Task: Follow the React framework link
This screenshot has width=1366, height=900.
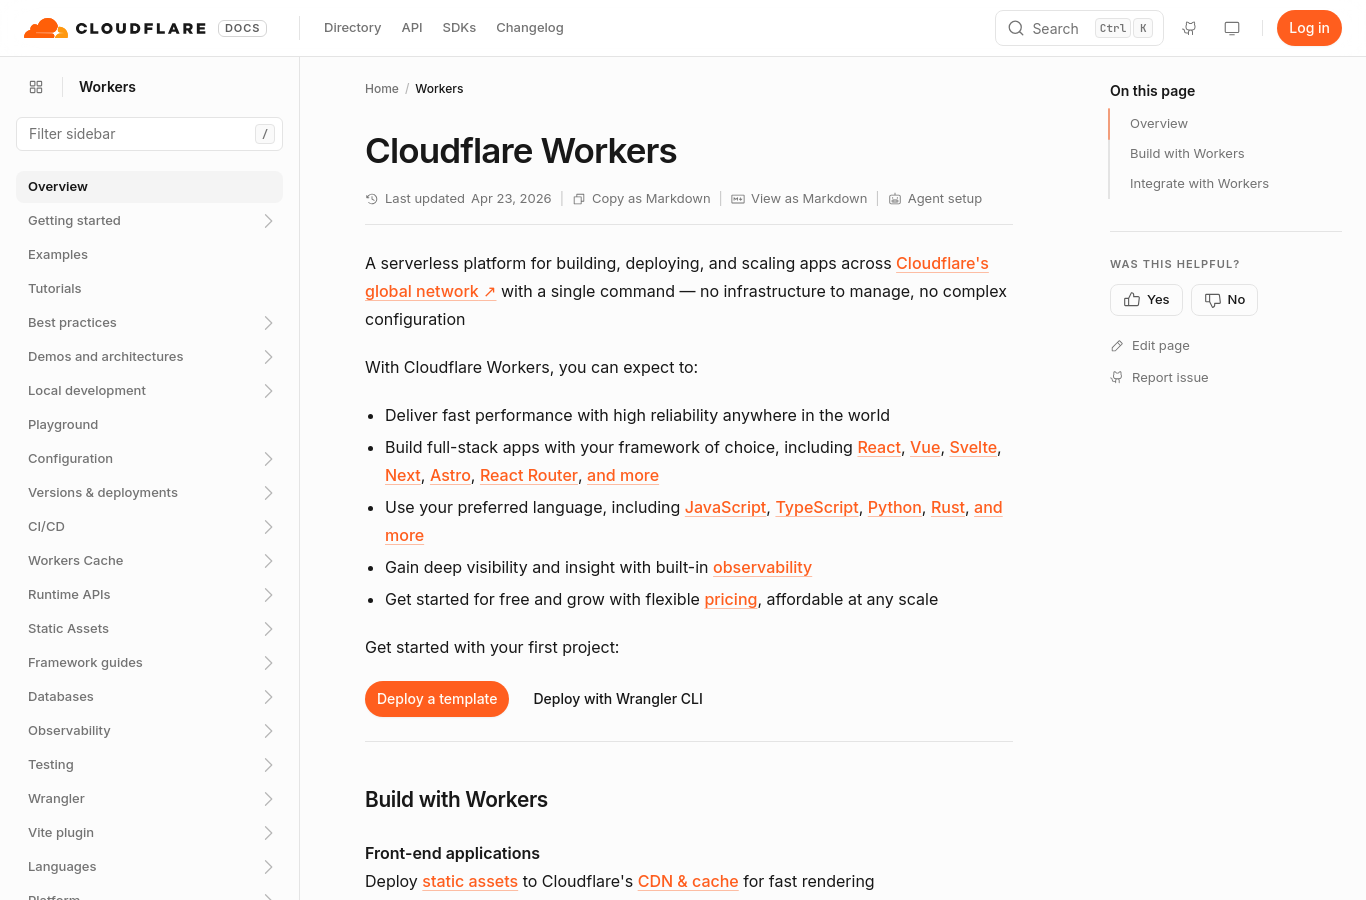Action: [x=879, y=448]
